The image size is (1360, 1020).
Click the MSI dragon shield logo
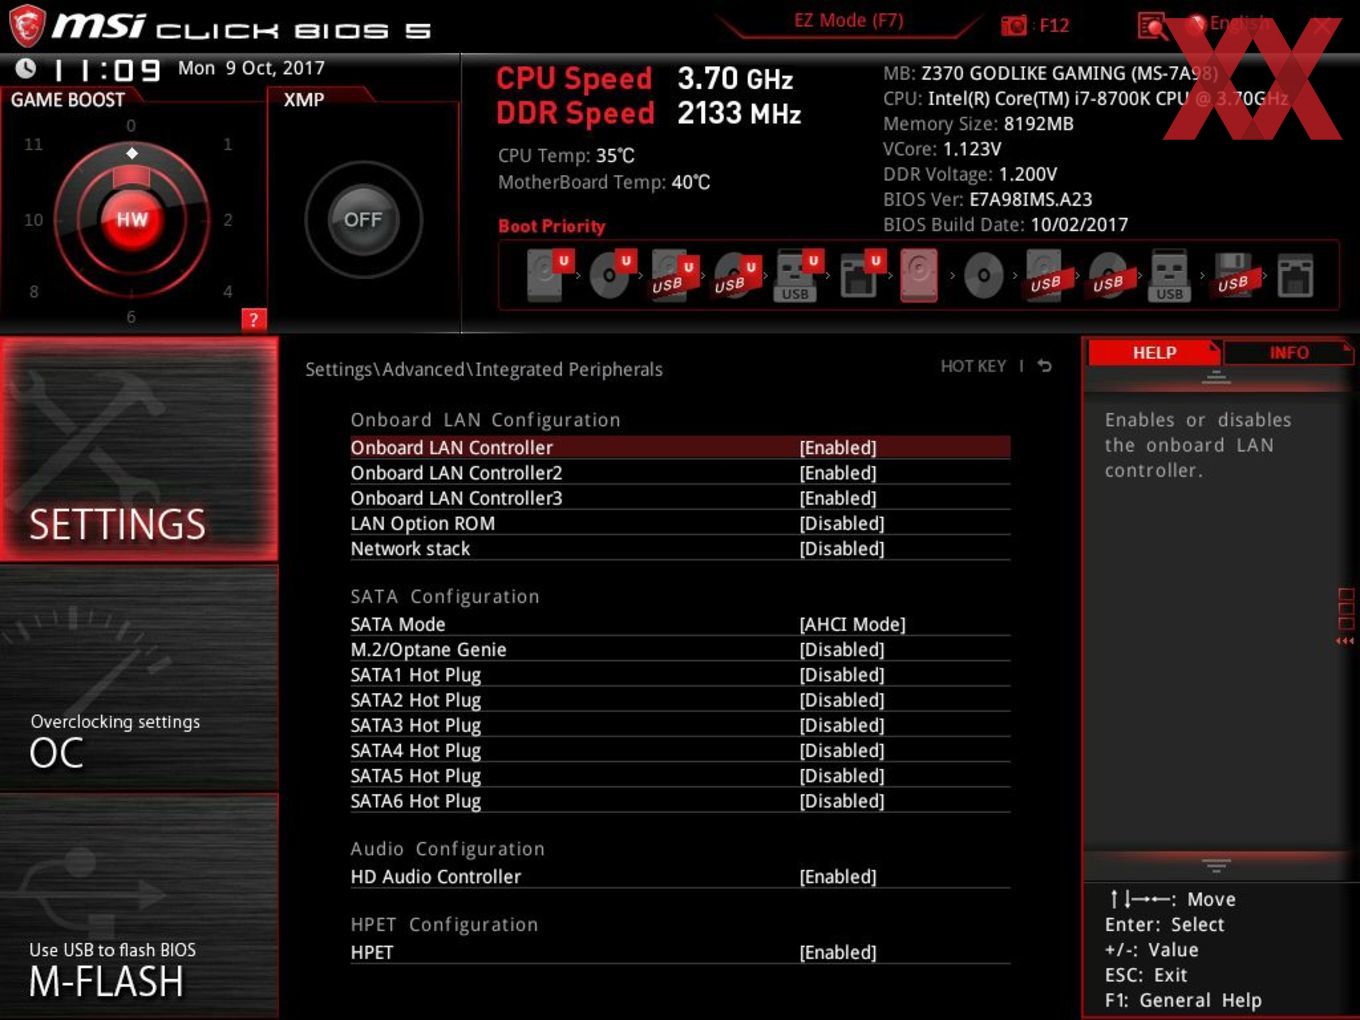coord(27,26)
